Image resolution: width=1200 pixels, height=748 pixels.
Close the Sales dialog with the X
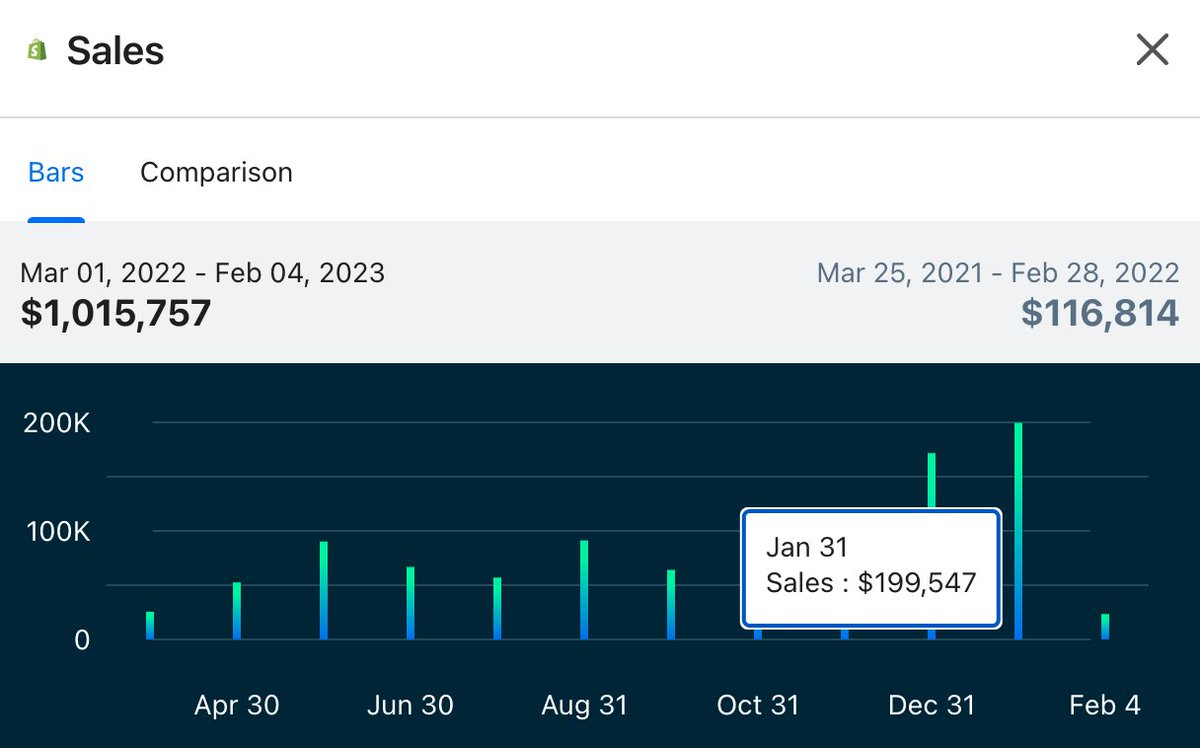(x=1152, y=49)
